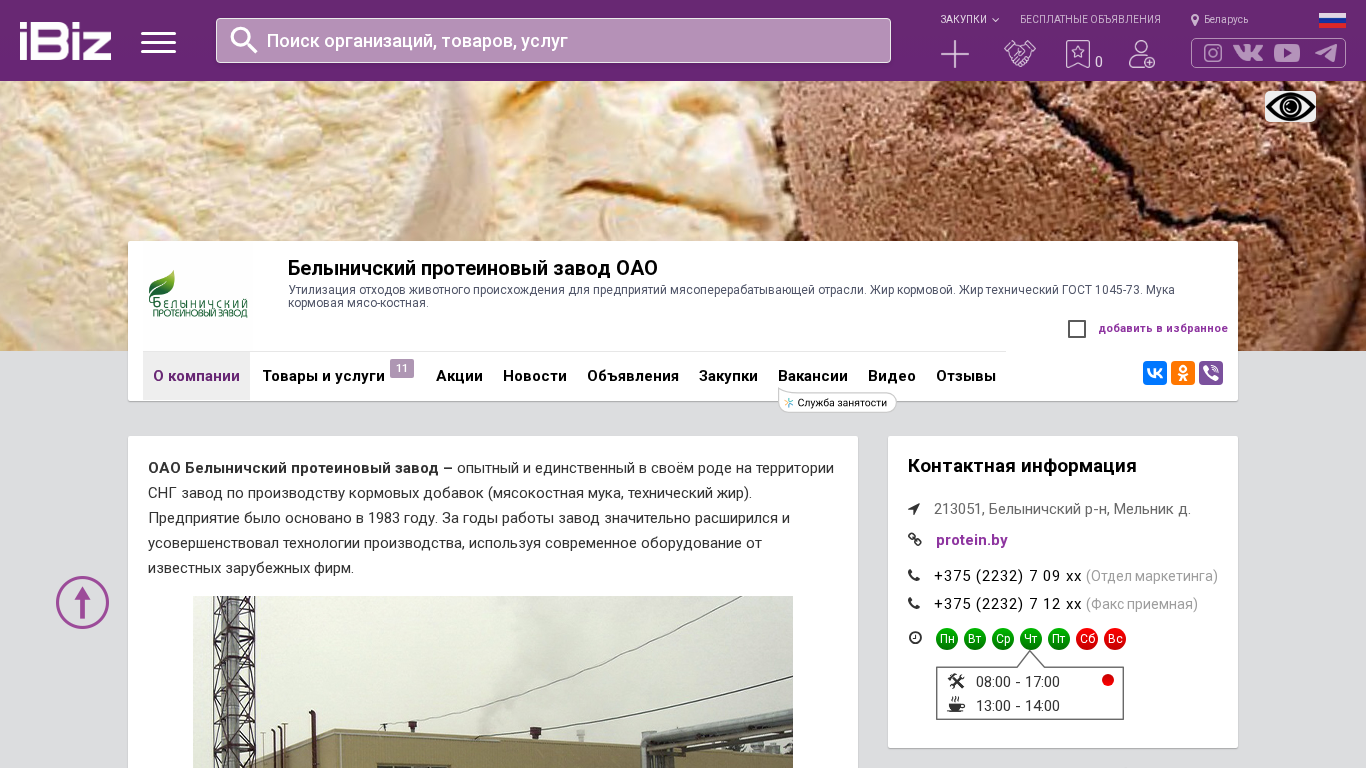The height and width of the screenshot is (768, 1366).
Task: Click the working hours 08:00 - 17:00
Action: click(x=1018, y=682)
